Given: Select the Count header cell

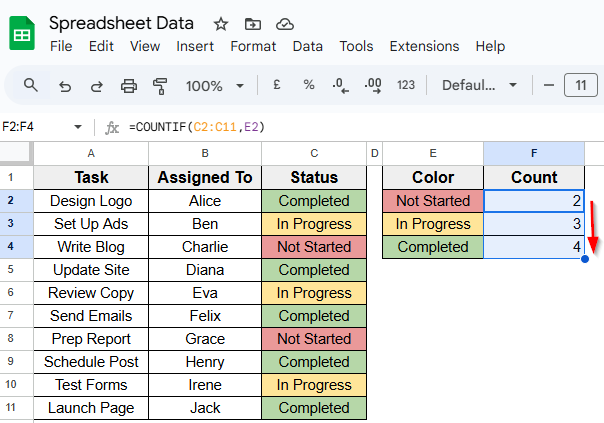Looking at the screenshot, I should tap(534, 178).
